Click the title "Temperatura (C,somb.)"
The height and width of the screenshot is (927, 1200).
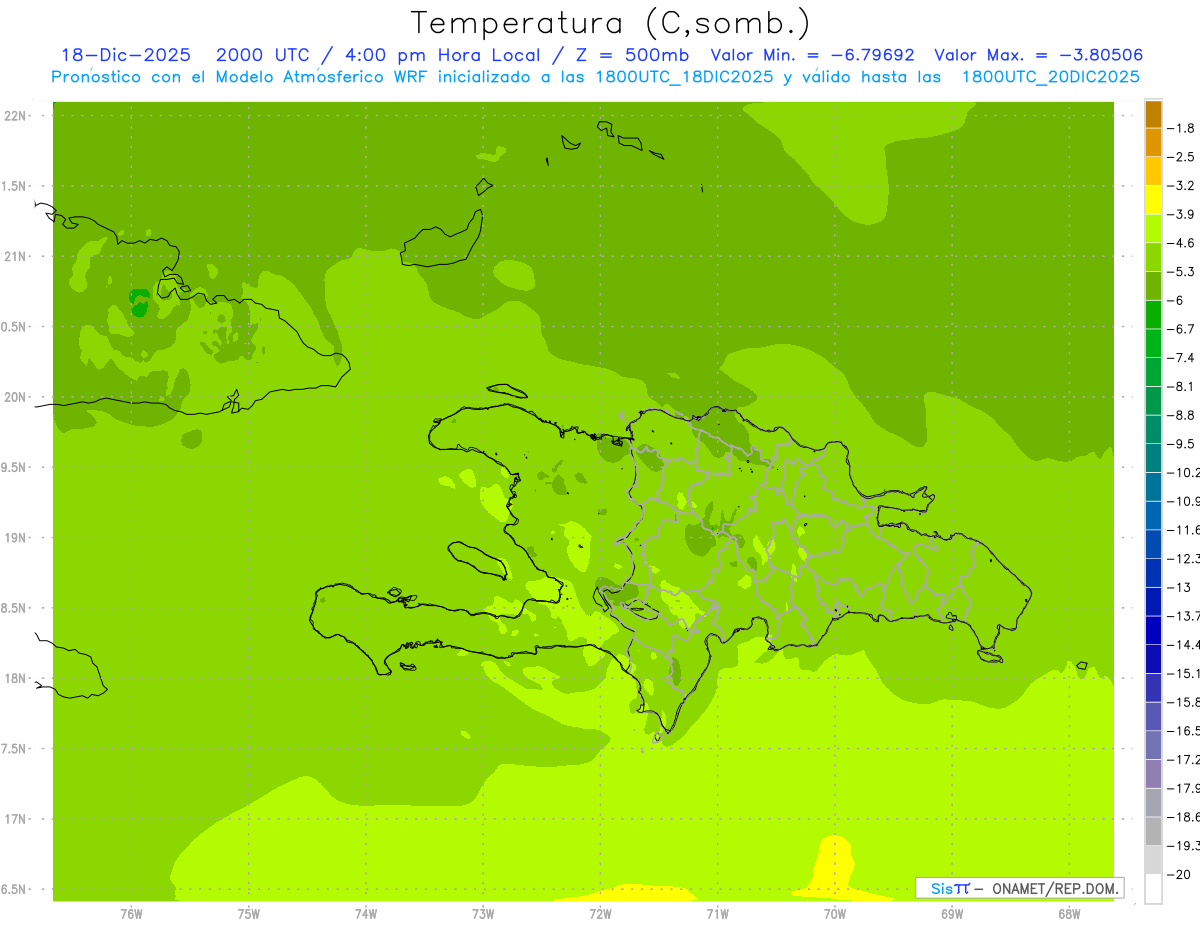pos(611,23)
